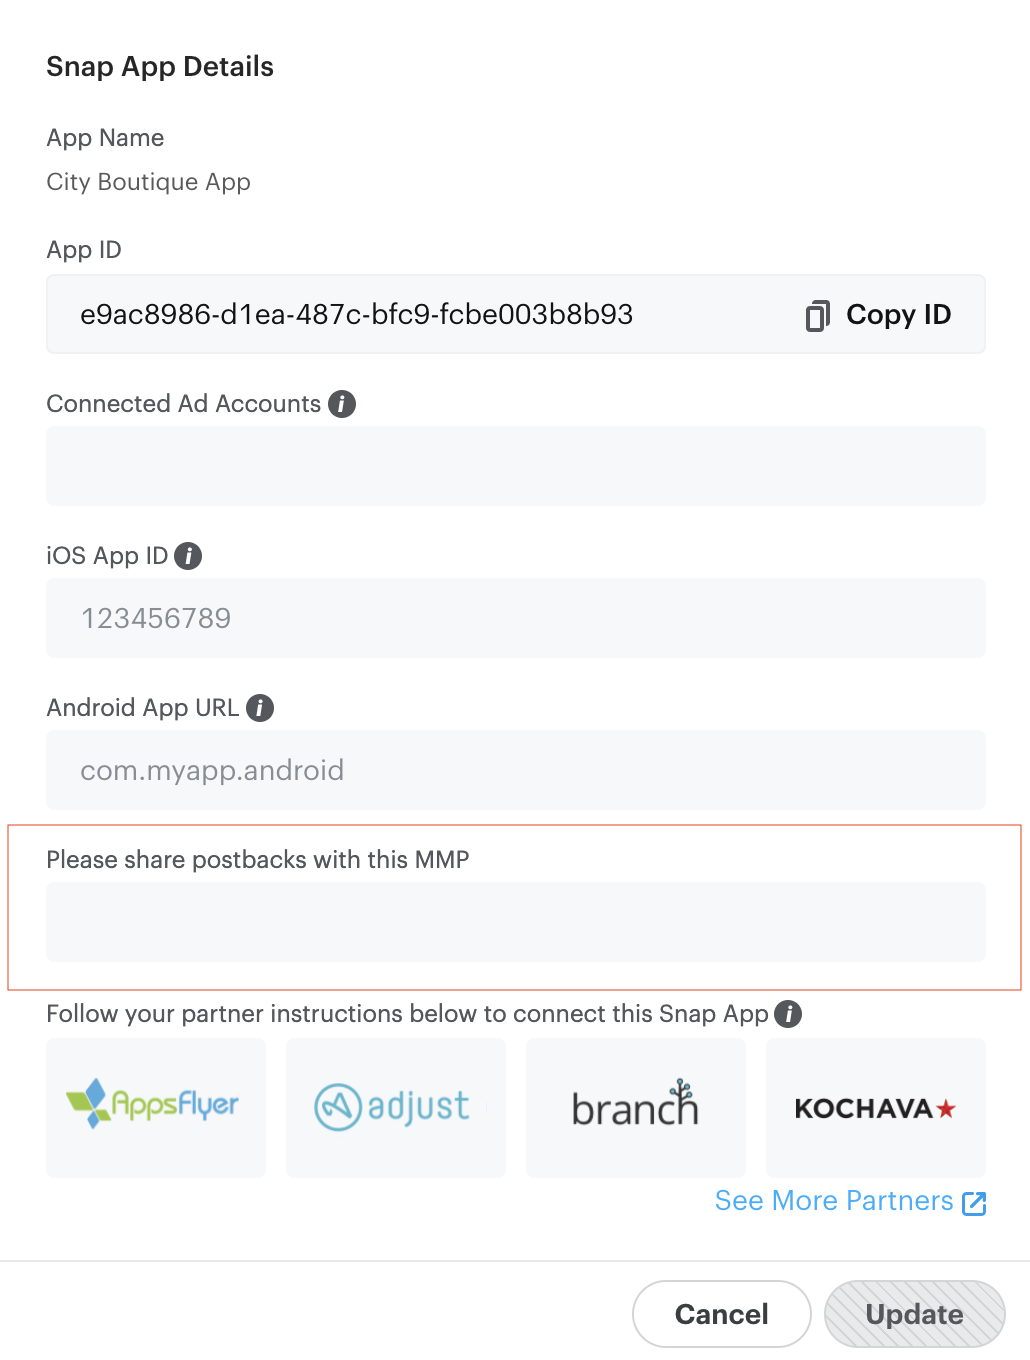
Task: Open the Connected Ad Accounts info tooltip
Action: (341, 403)
